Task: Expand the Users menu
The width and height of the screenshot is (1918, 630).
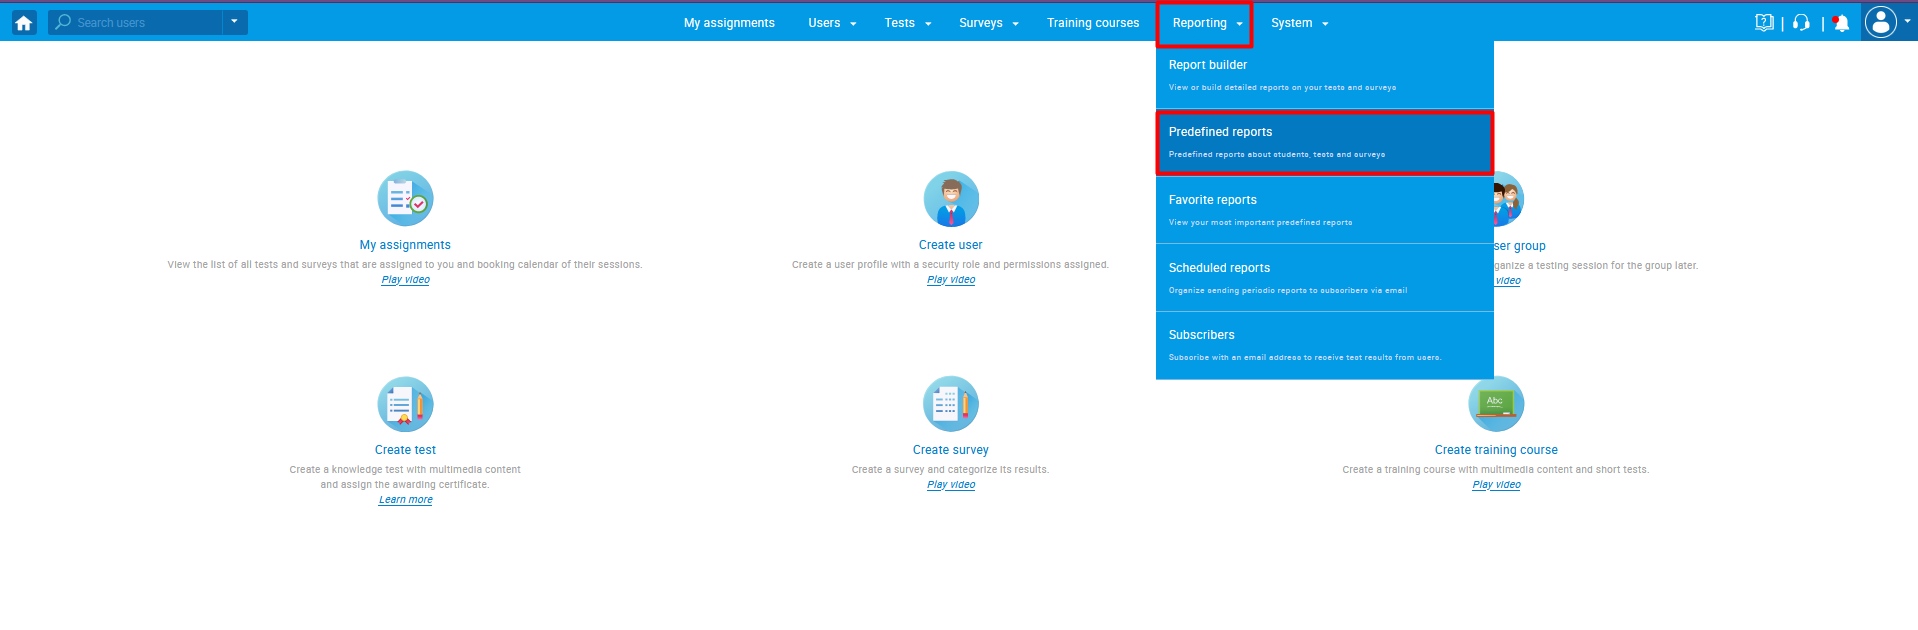Action: point(832,23)
